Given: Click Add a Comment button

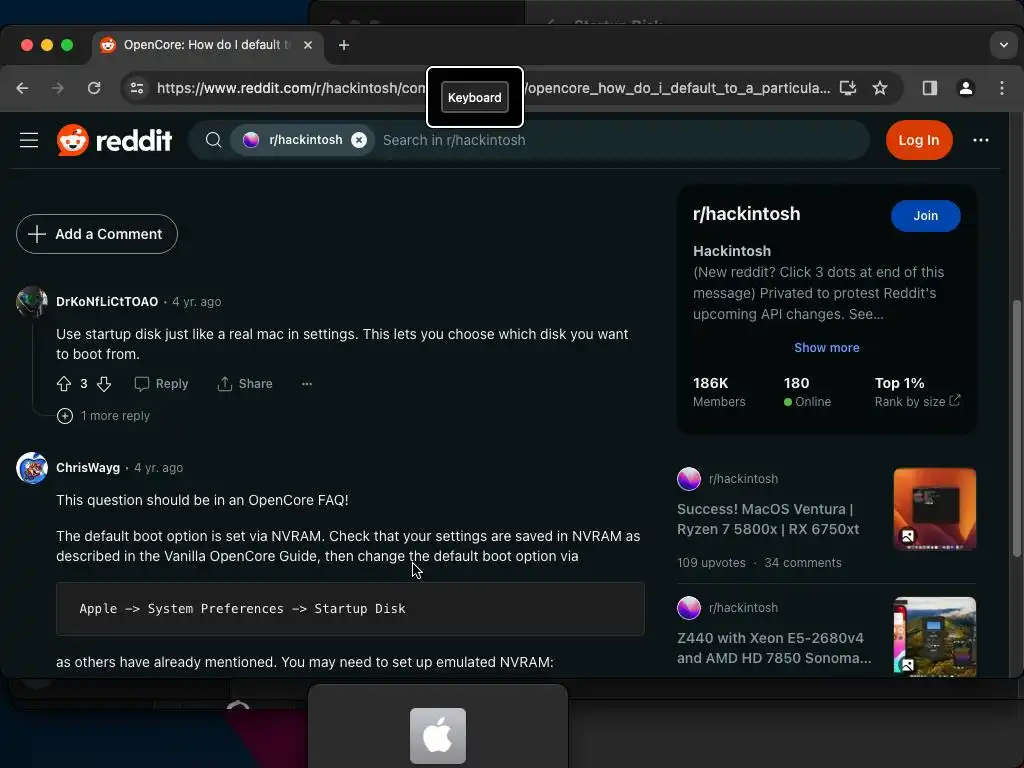Looking at the screenshot, I should point(97,234).
